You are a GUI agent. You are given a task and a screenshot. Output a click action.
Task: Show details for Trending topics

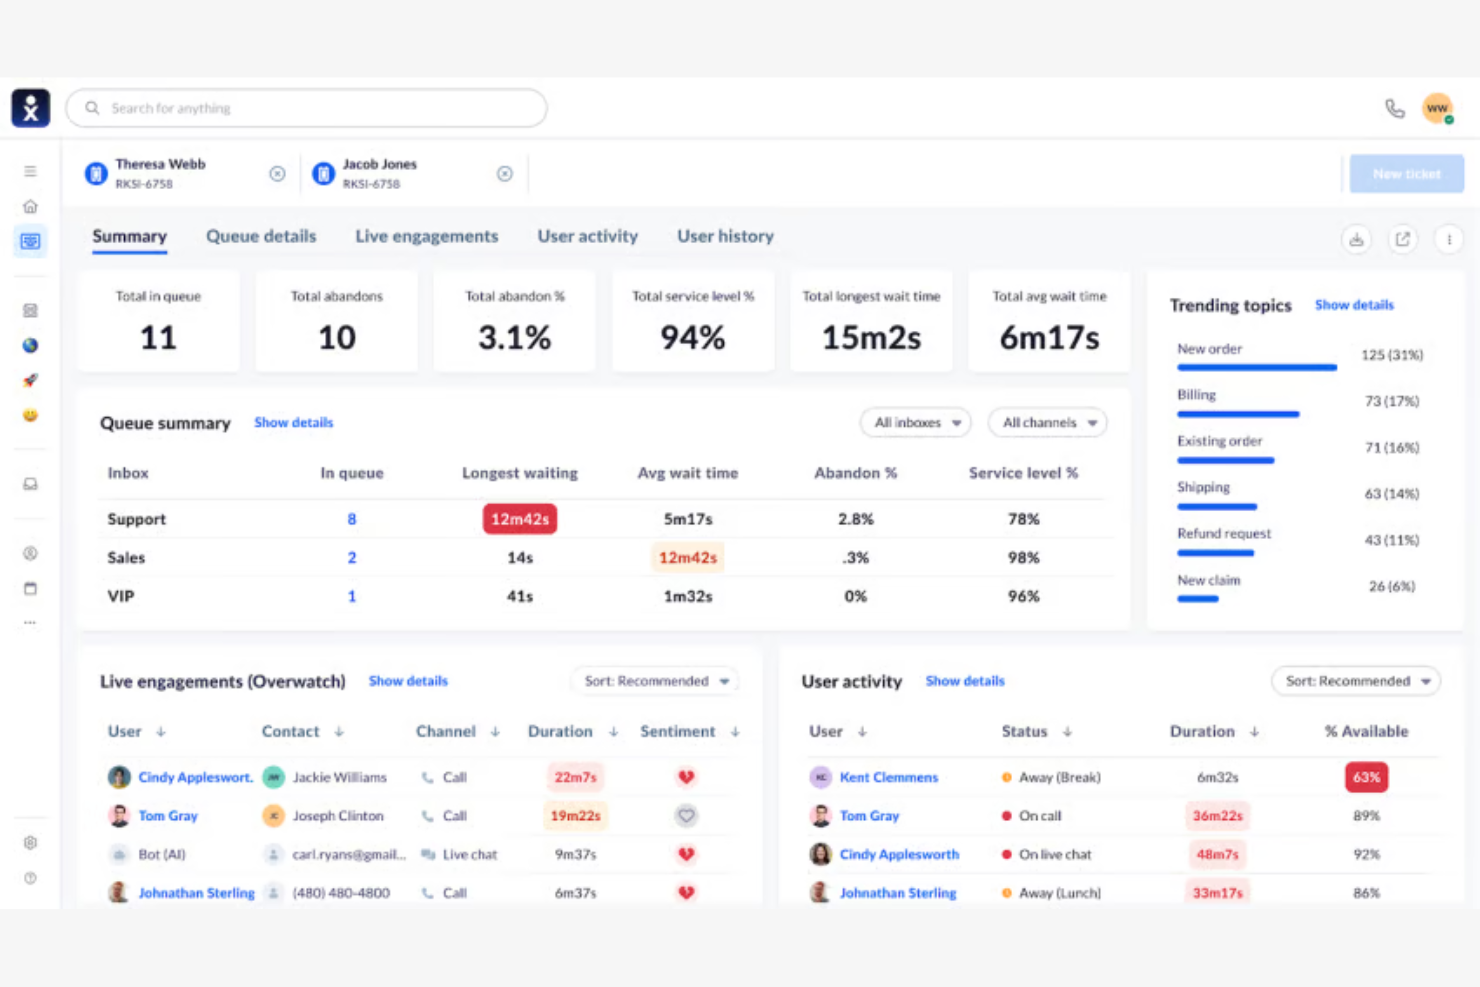coord(1354,305)
